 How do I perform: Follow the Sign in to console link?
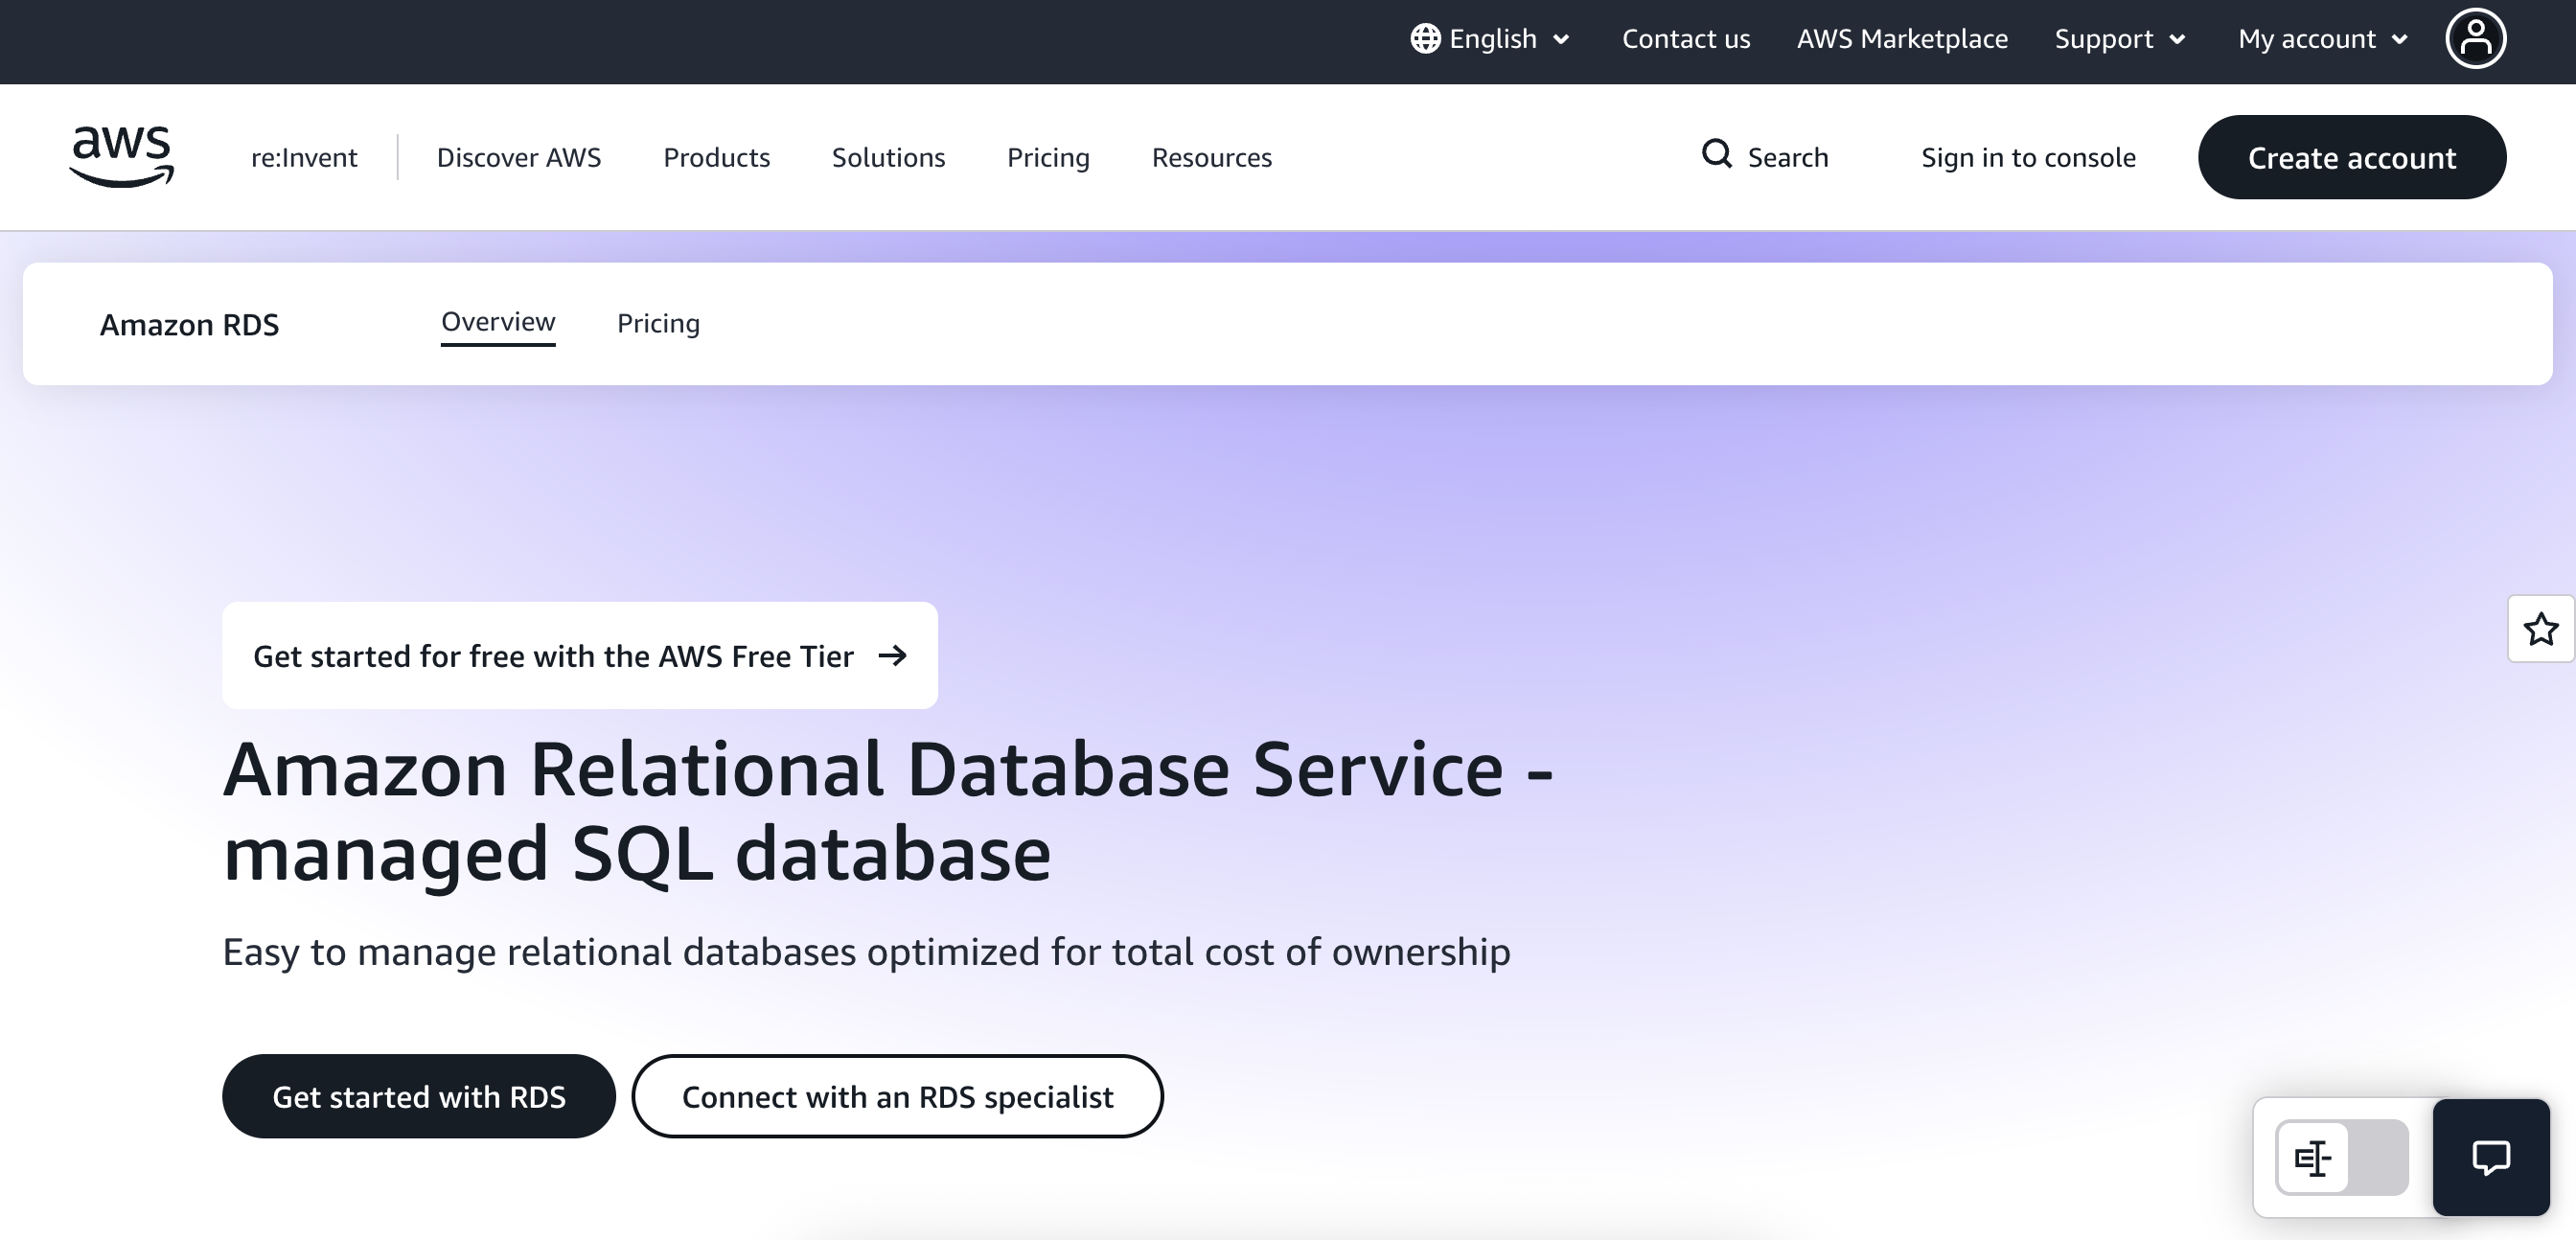[2028, 157]
